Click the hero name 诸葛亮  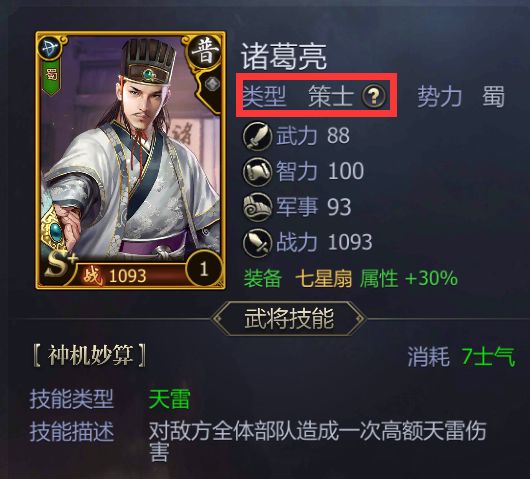(x=284, y=57)
